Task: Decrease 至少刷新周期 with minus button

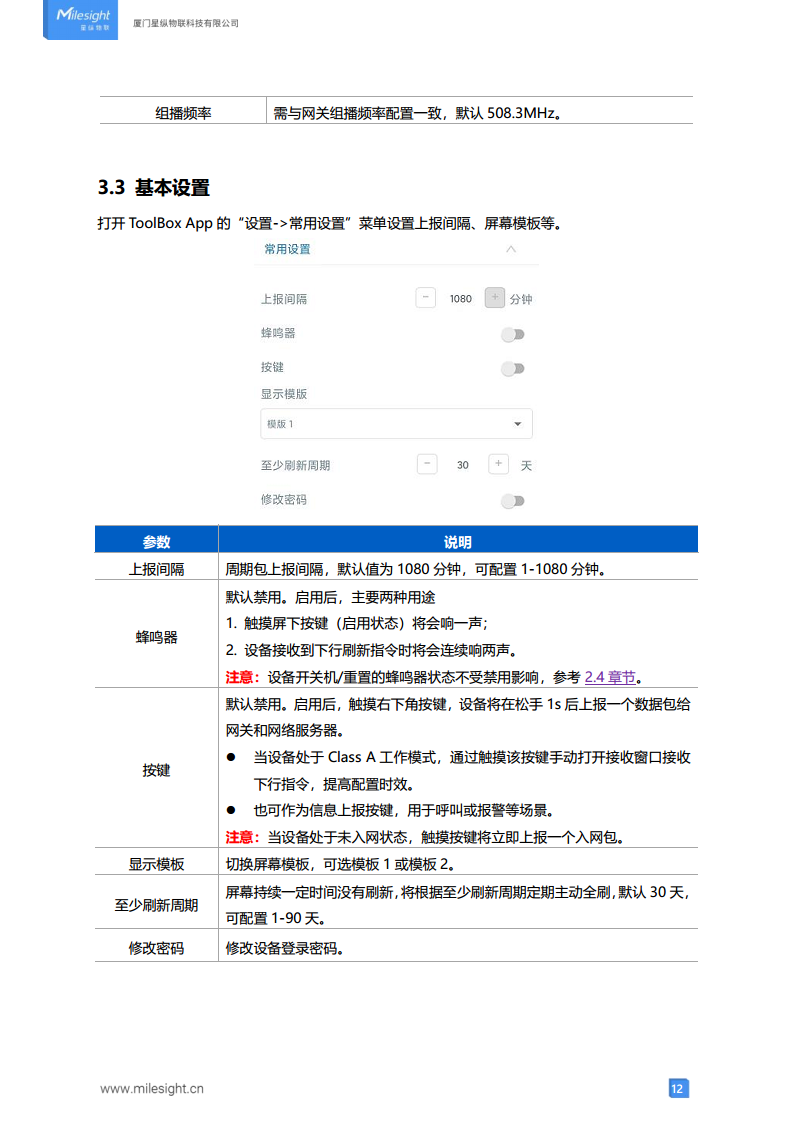Action: coord(427,464)
